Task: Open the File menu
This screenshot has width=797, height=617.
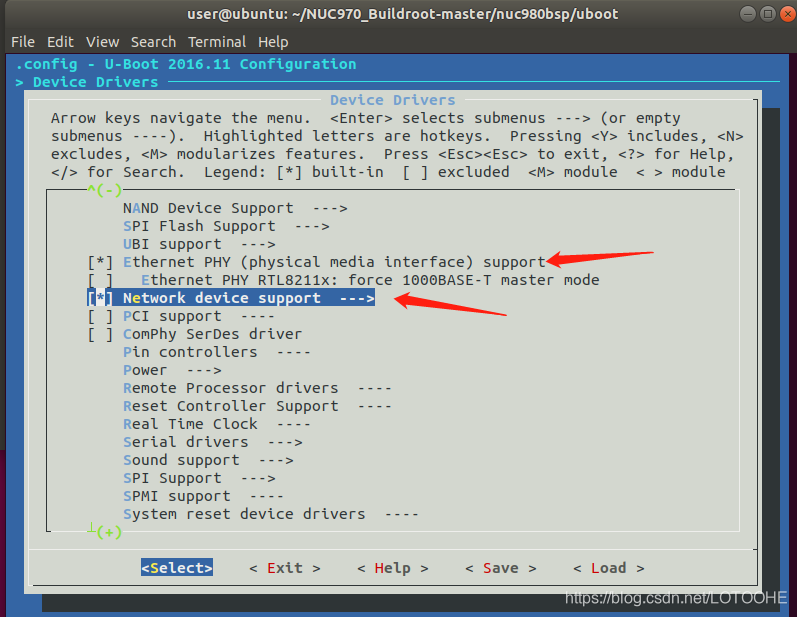Action: [23, 42]
